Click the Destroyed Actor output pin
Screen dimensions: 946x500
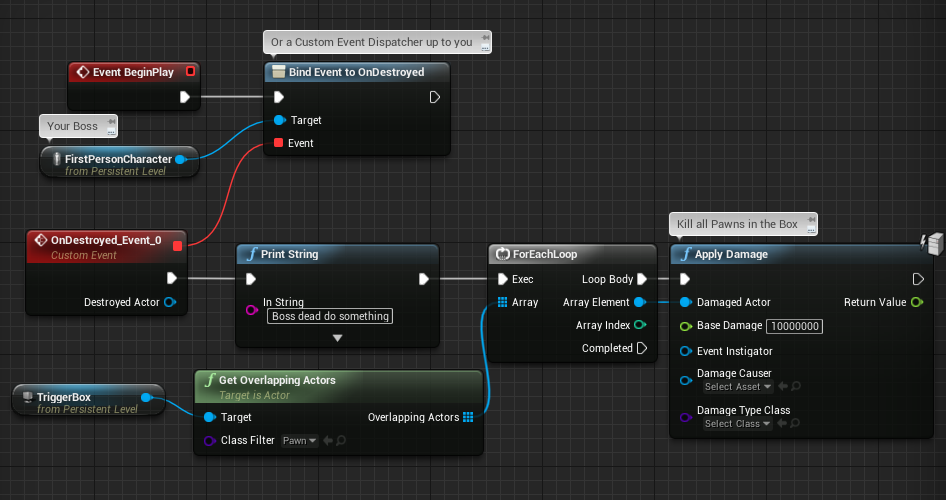coord(170,302)
